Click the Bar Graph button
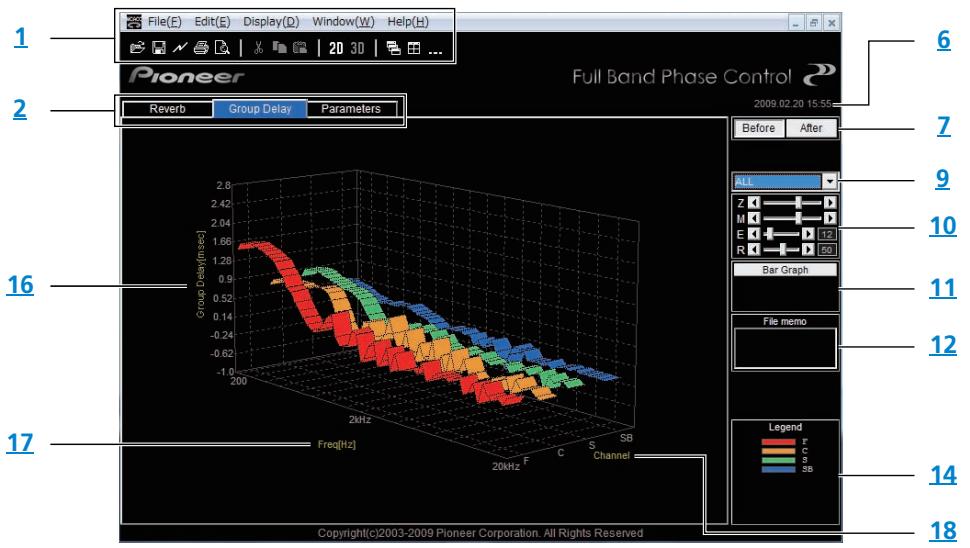The height and width of the screenshot is (548, 970). click(785, 270)
